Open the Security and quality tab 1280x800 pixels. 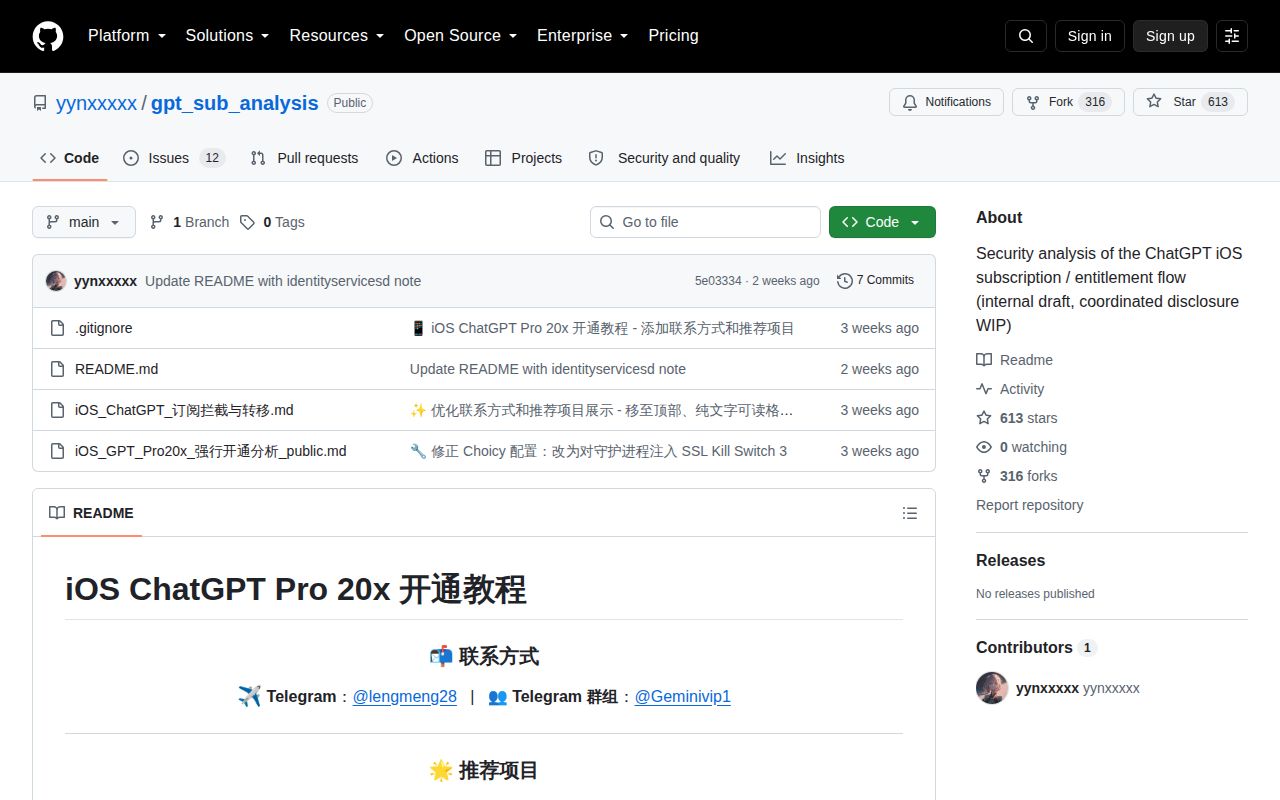point(665,158)
